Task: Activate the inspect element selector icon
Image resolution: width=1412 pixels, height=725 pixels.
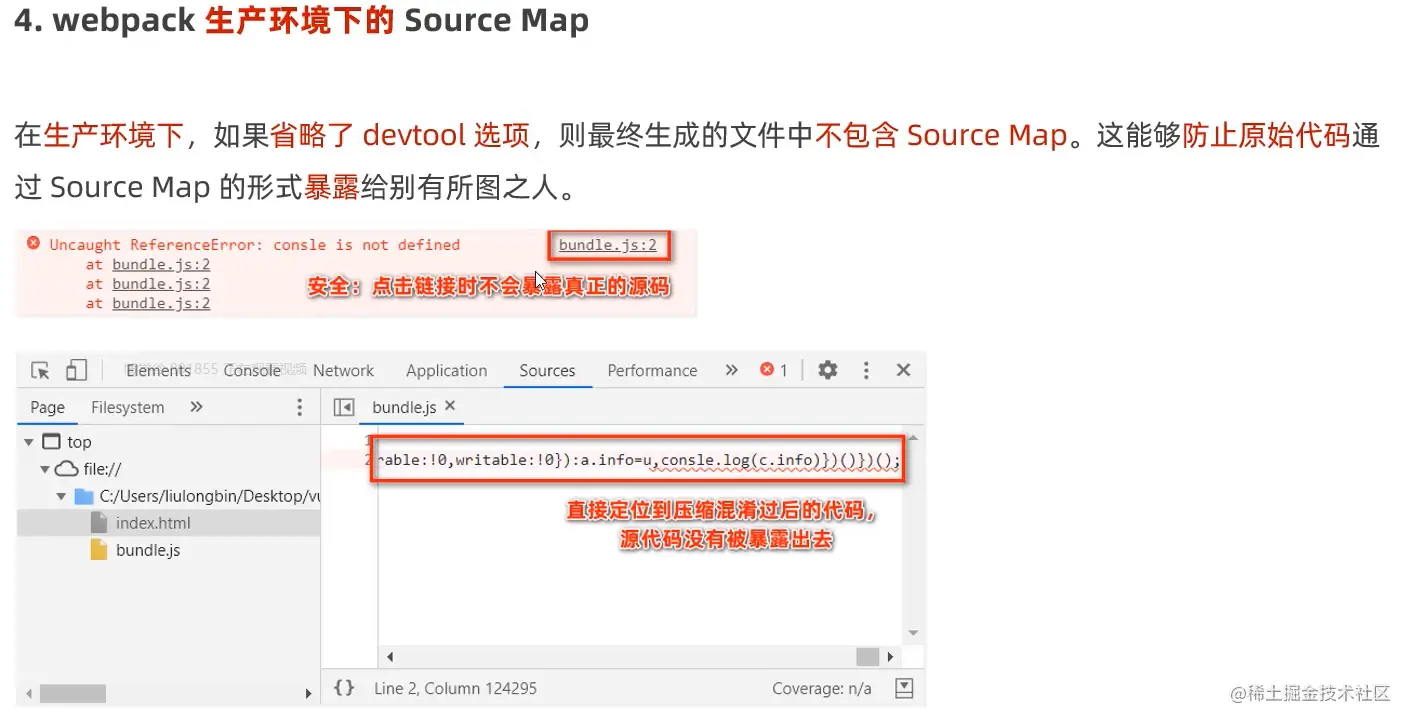Action: coord(40,371)
